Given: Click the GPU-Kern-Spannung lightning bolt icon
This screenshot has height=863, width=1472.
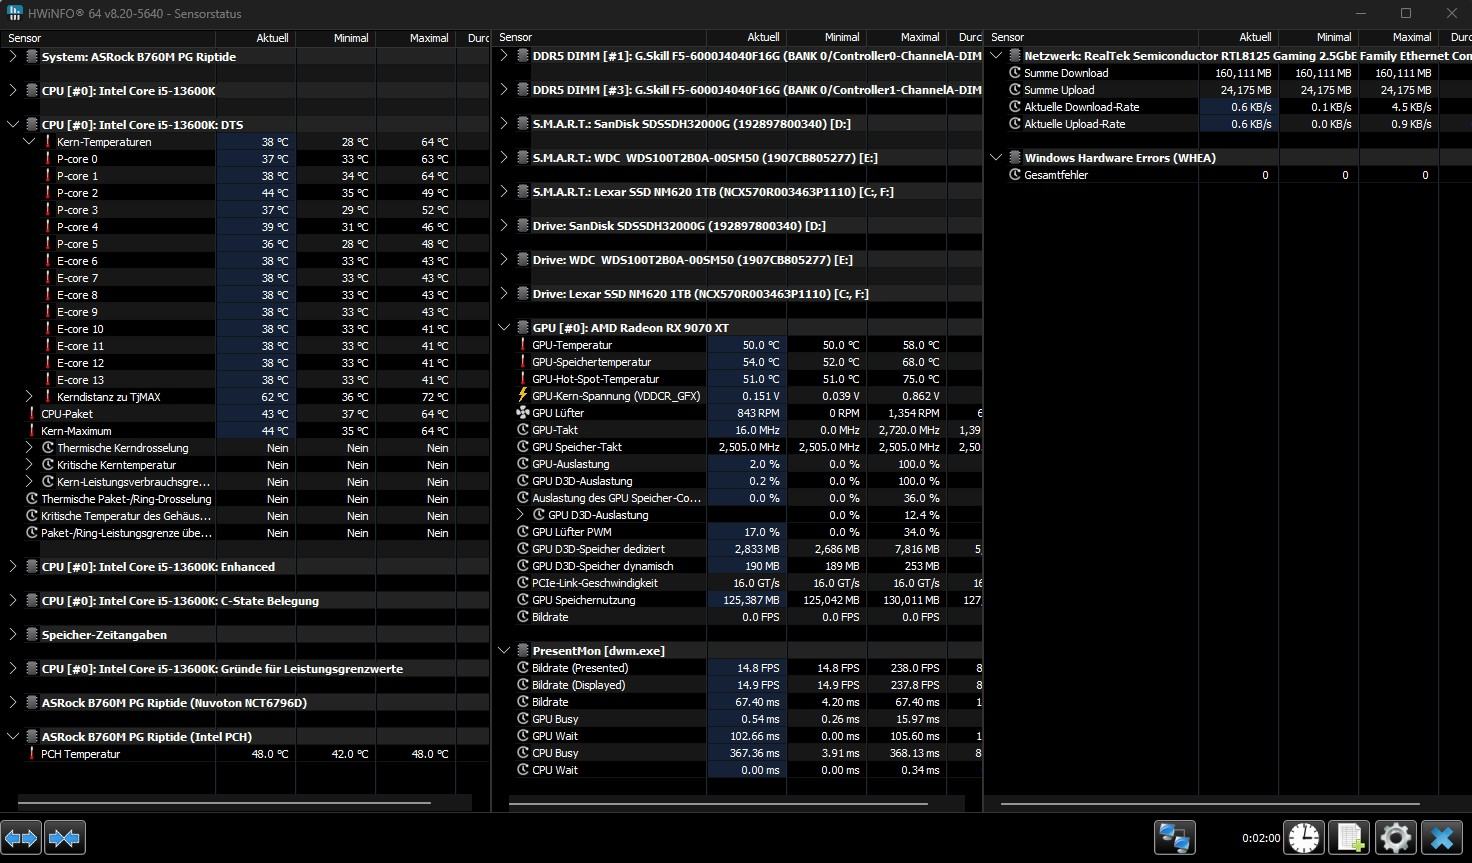Looking at the screenshot, I should [x=522, y=396].
